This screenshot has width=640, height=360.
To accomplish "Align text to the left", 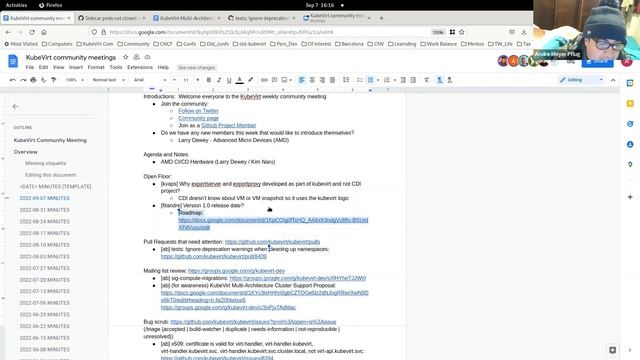I will click(x=302, y=80).
